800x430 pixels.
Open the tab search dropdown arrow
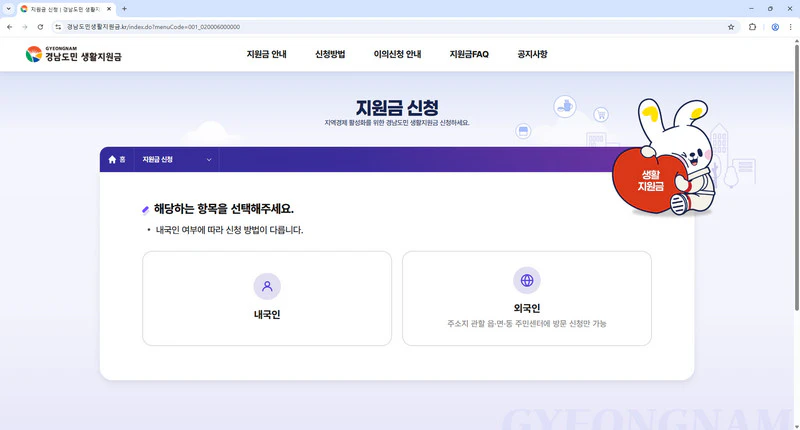point(8,9)
